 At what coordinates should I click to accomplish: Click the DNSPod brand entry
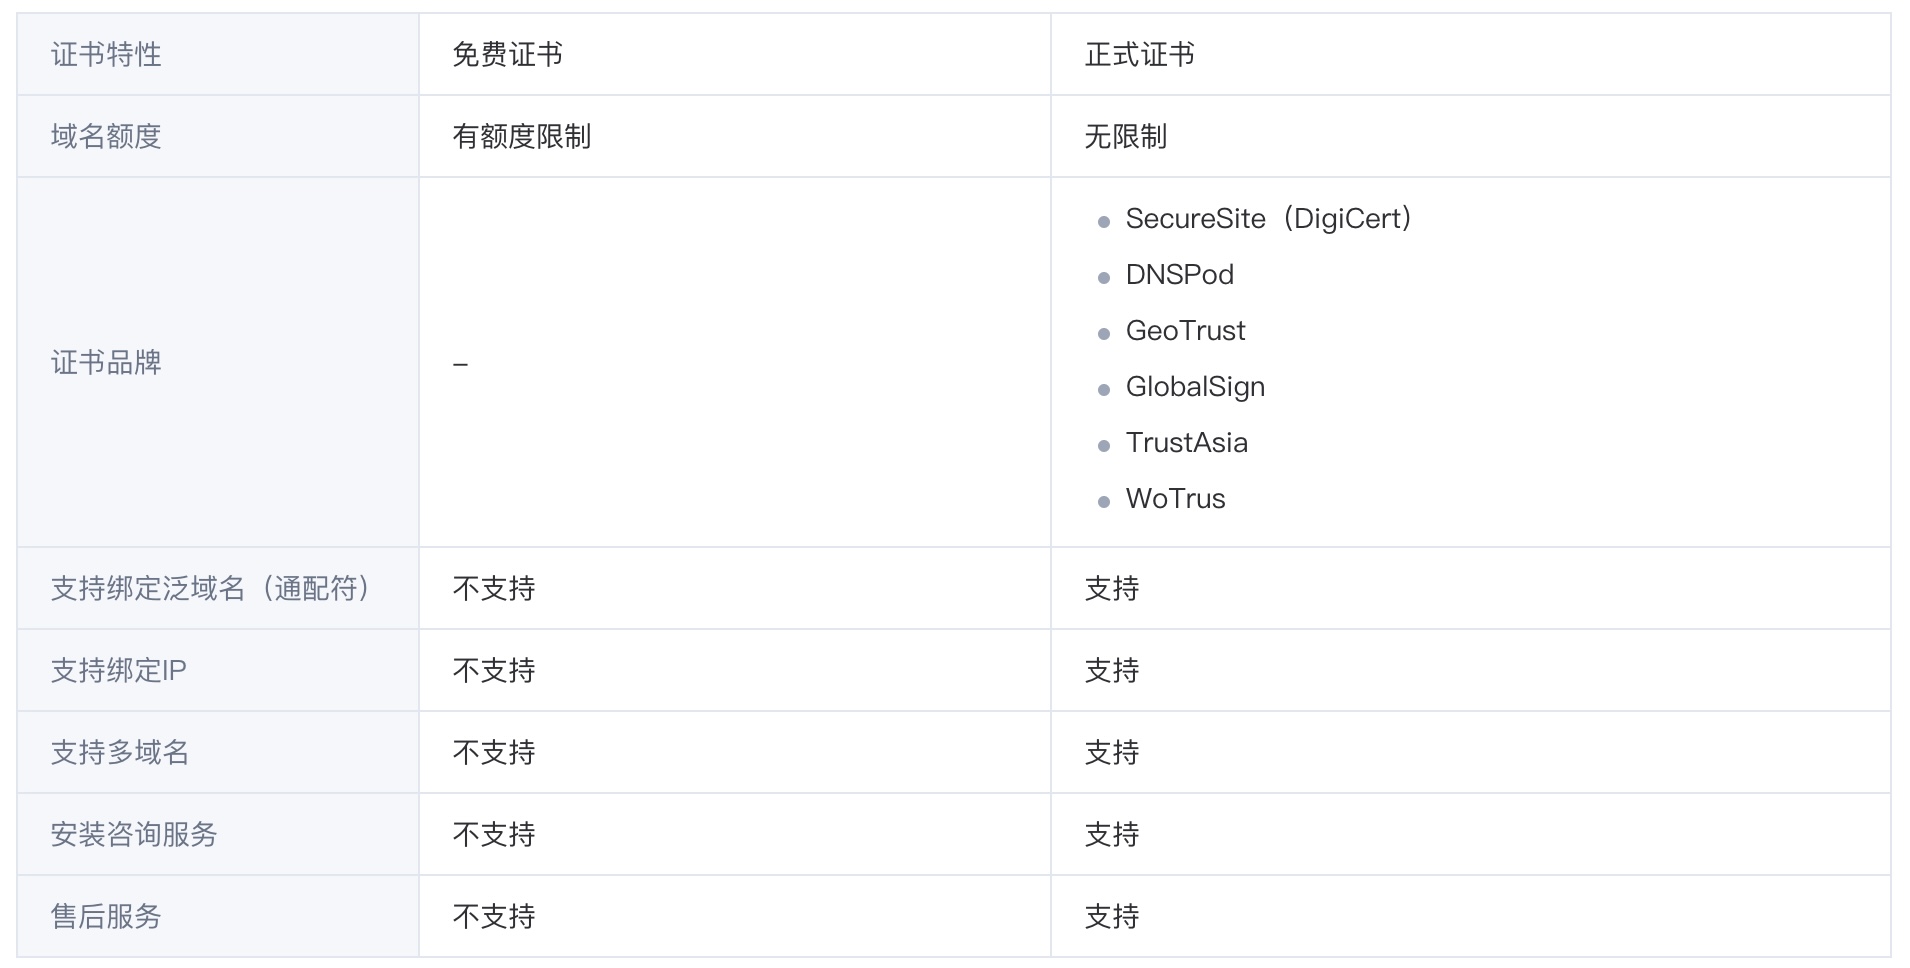coord(1179,275)
